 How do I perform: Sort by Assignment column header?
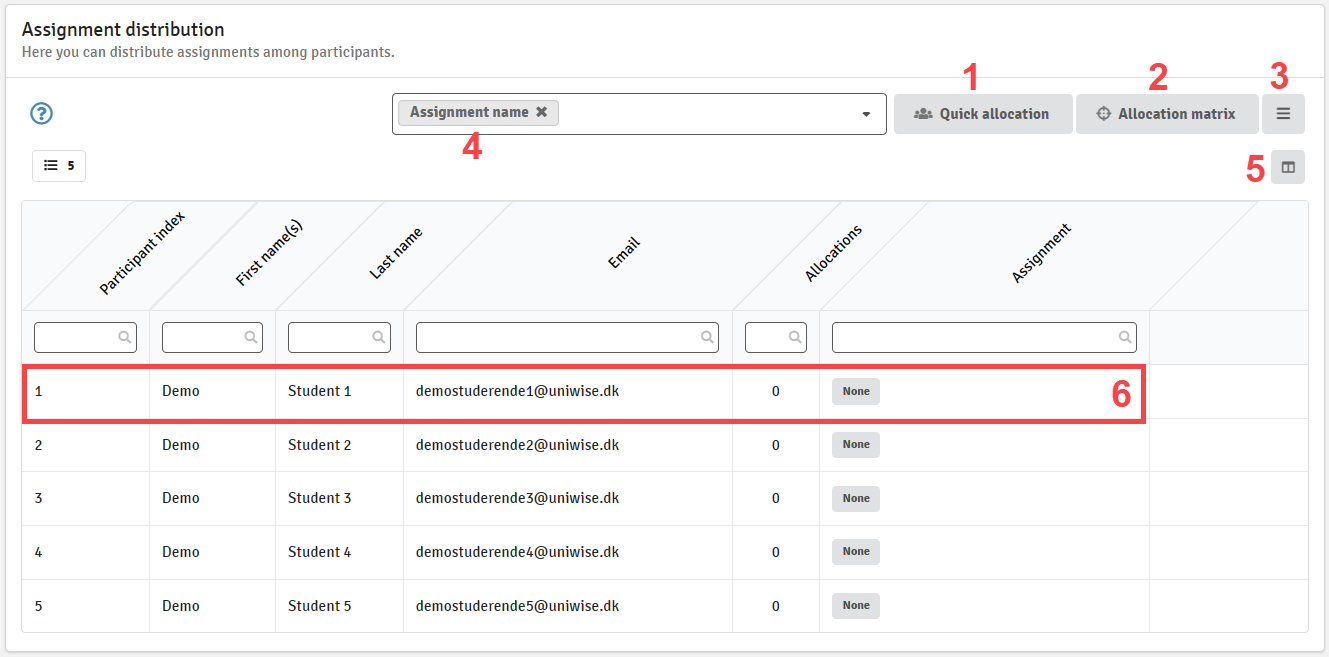click(1041, 253)
